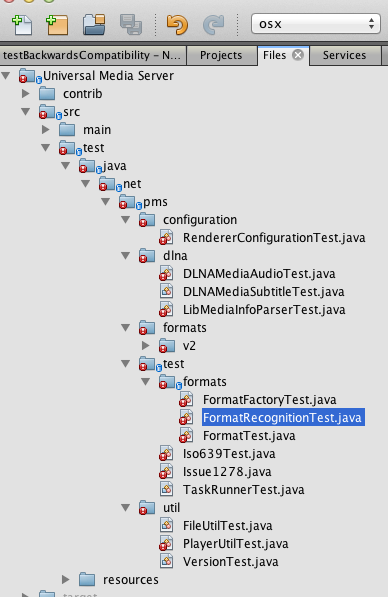Screen dimensions: 388x597
Task: Select the v2 folder label
Action: pos(189,345)
